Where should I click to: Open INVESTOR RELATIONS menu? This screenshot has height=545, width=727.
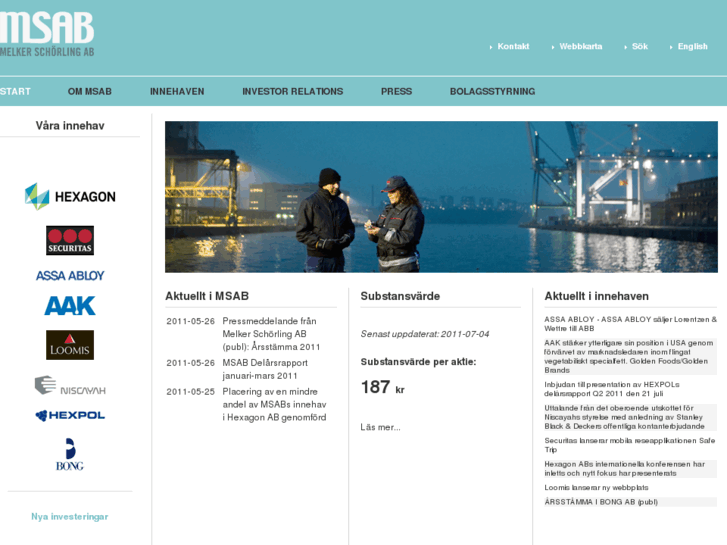pyautogui.click(x=293, y=91)
